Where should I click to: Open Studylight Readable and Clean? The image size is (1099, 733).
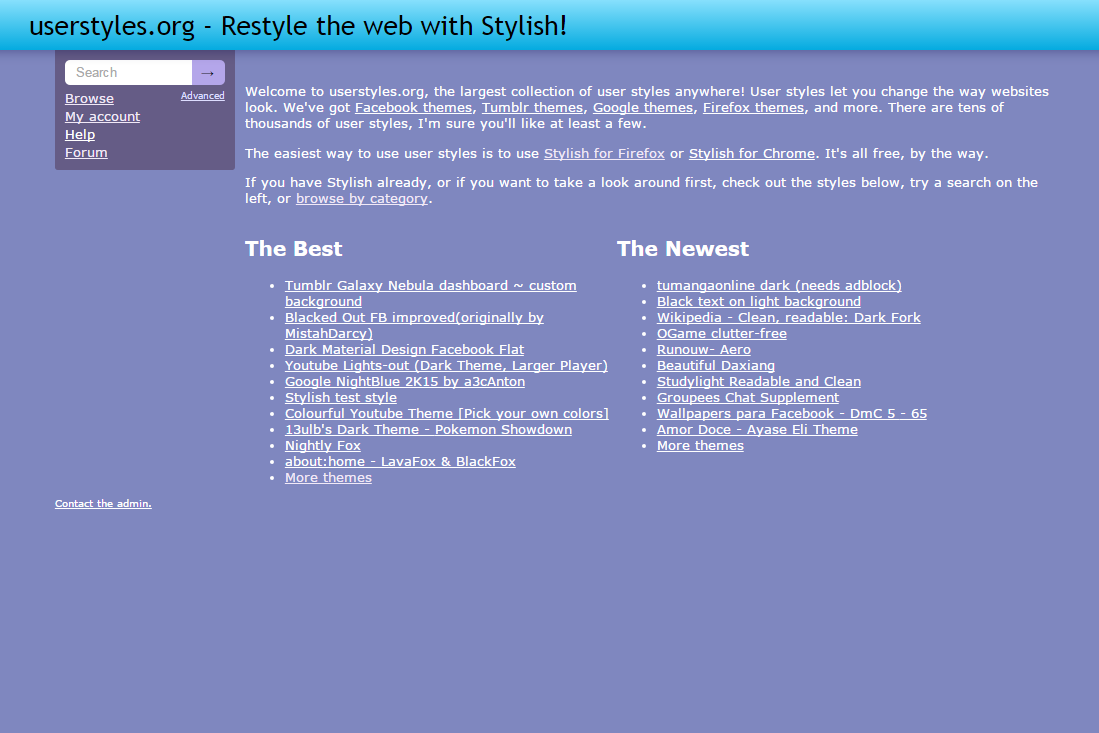tap(758, 382)
